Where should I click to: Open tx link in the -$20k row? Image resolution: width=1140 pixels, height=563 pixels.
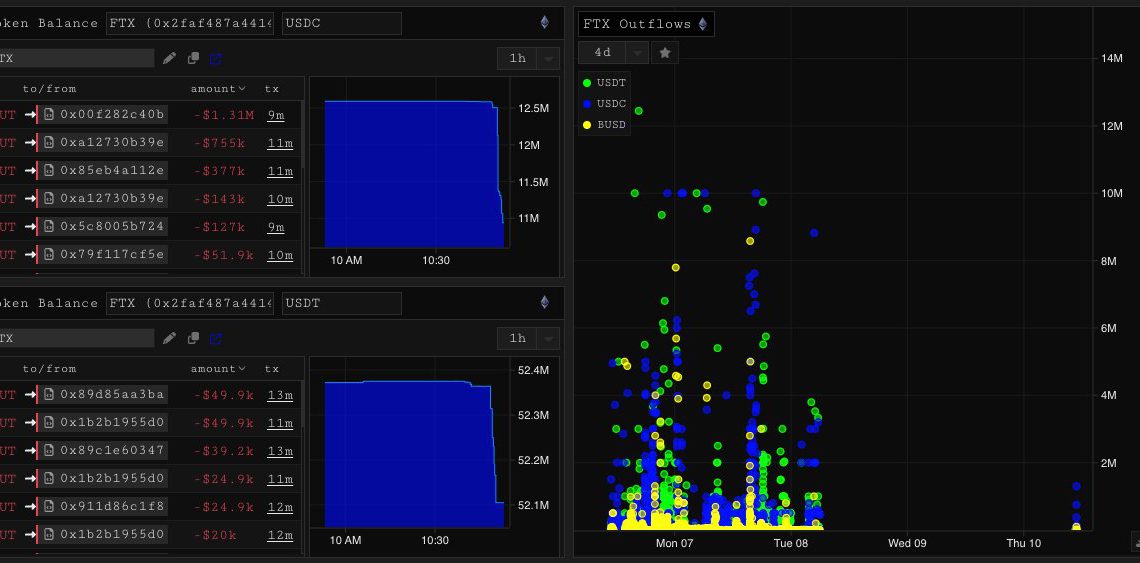click(x=280, y=535)
